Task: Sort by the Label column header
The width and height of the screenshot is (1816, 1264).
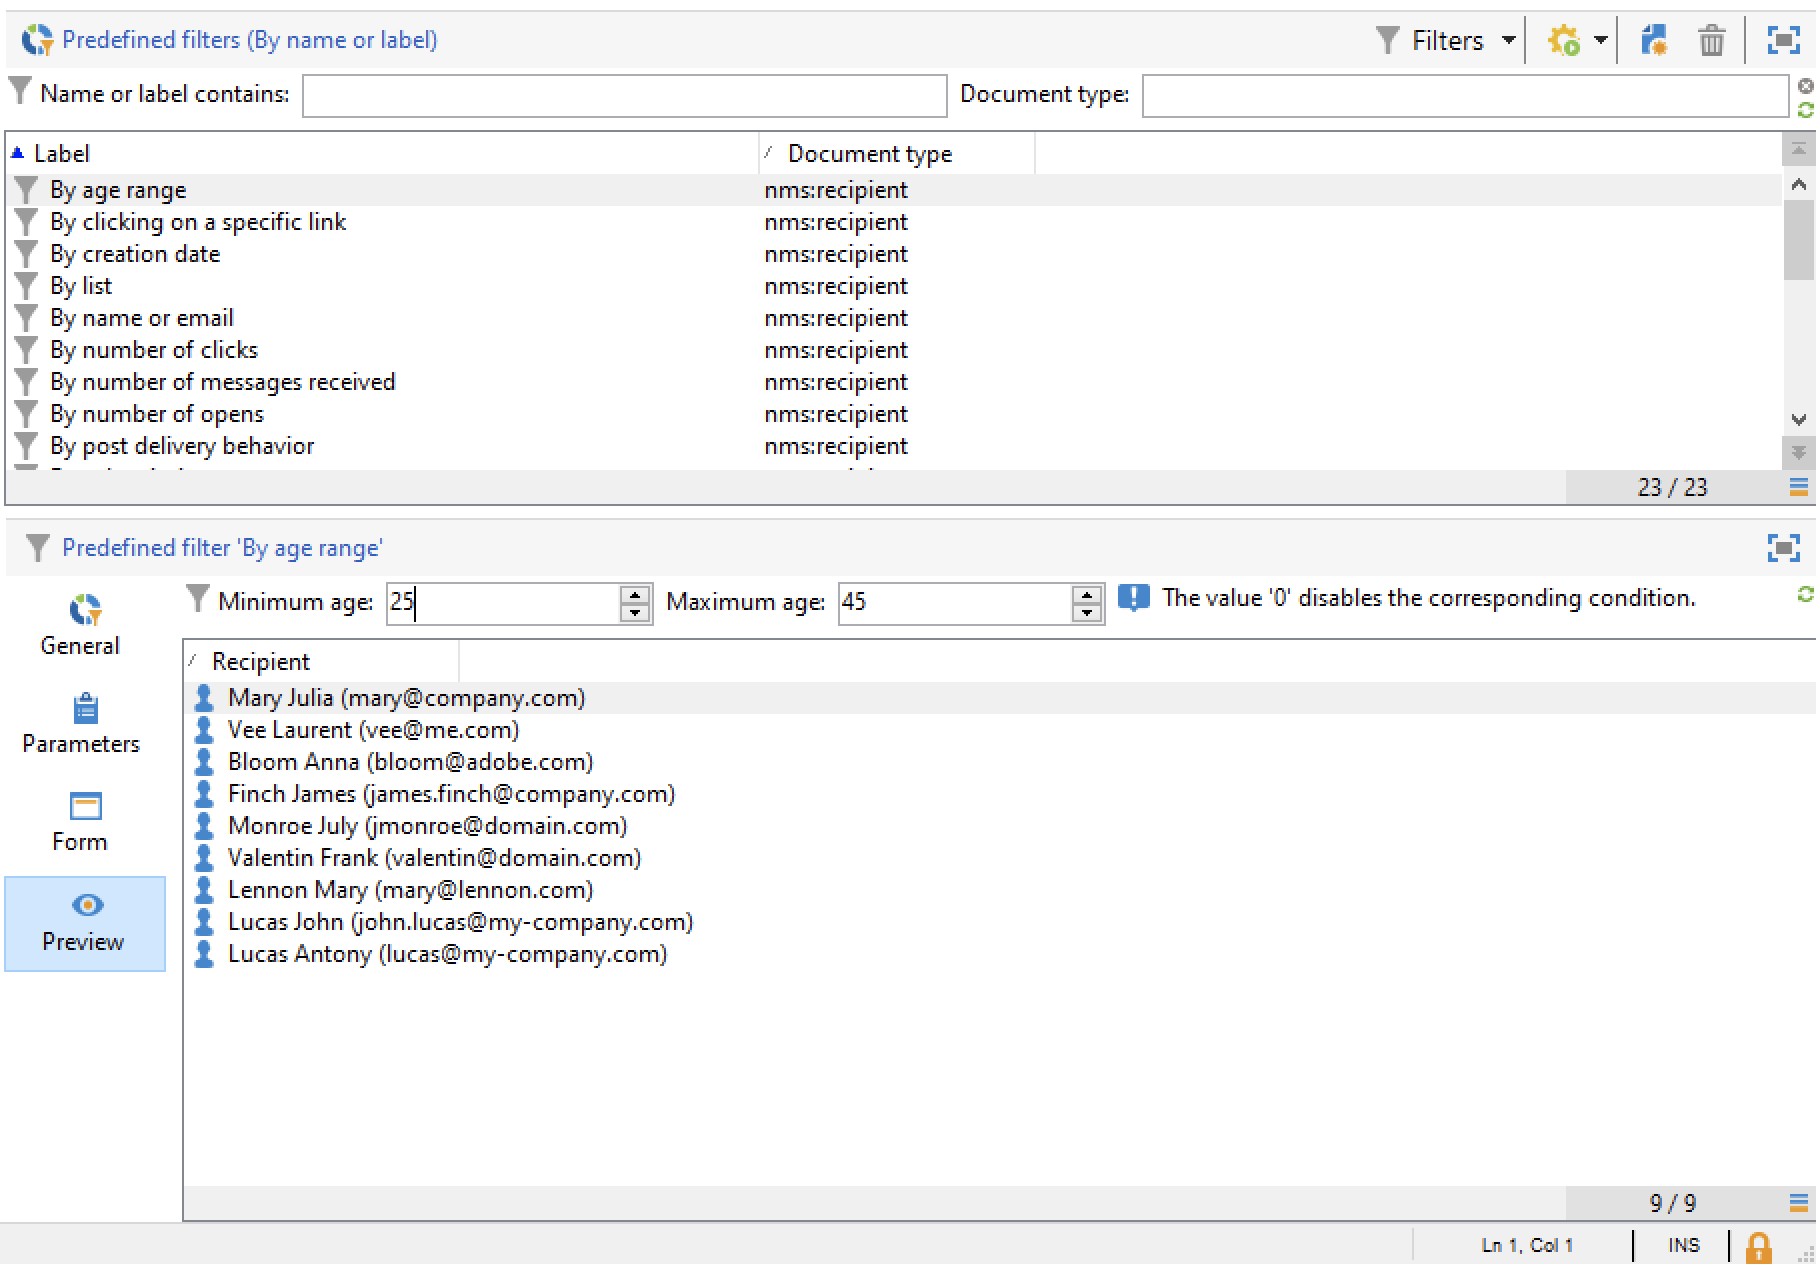Action: click(x=383, y=153)
